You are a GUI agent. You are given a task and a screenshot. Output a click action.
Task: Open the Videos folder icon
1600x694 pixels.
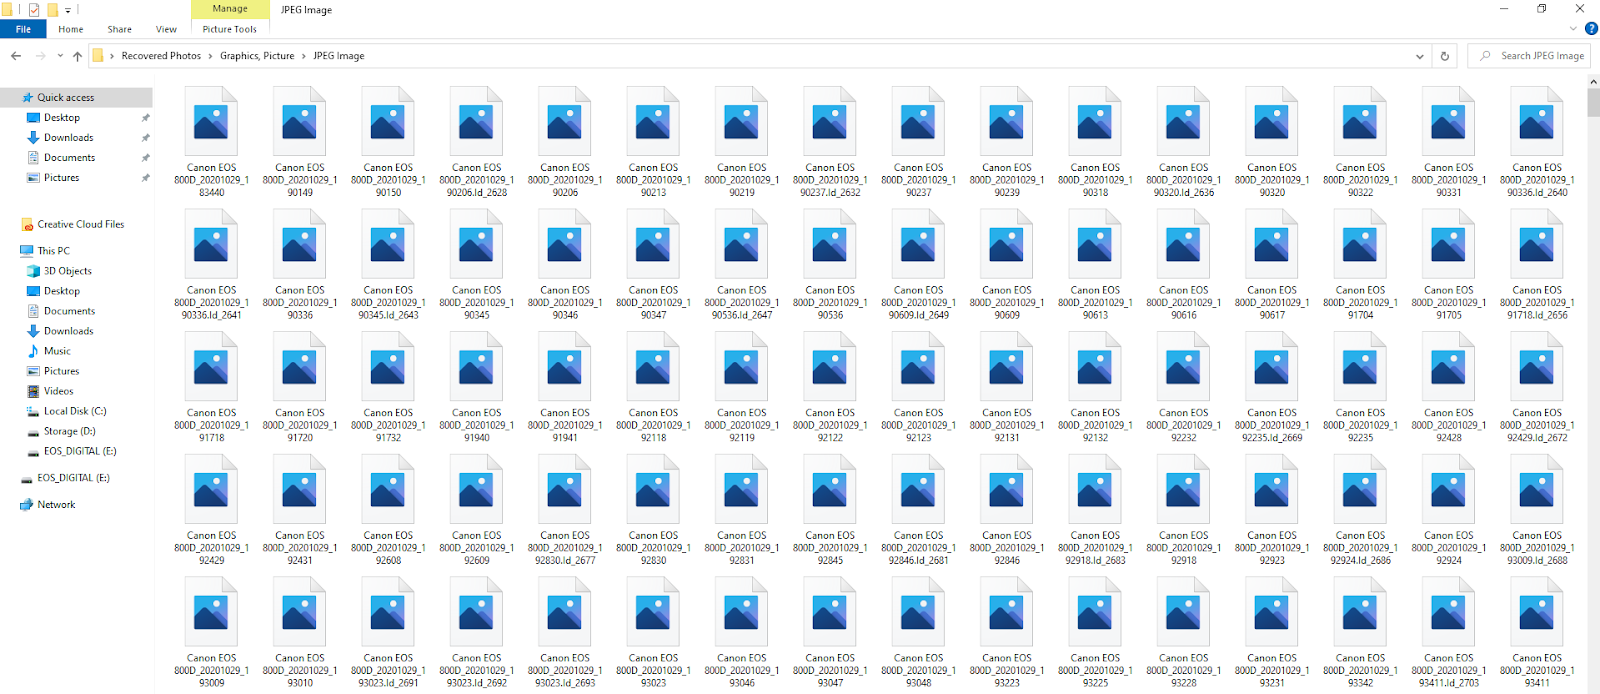pos(34,391)
